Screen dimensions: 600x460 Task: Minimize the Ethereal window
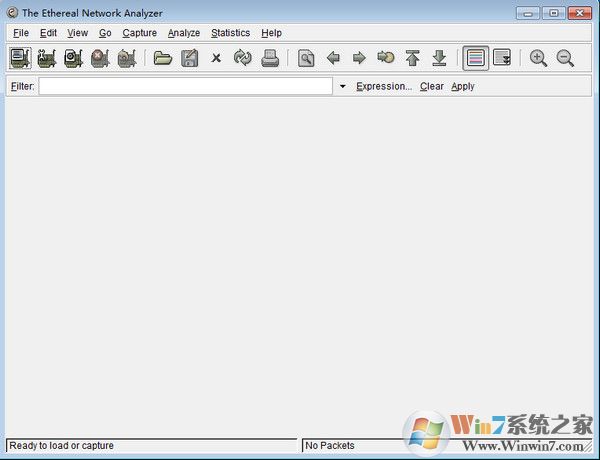(x=528, y=13)
